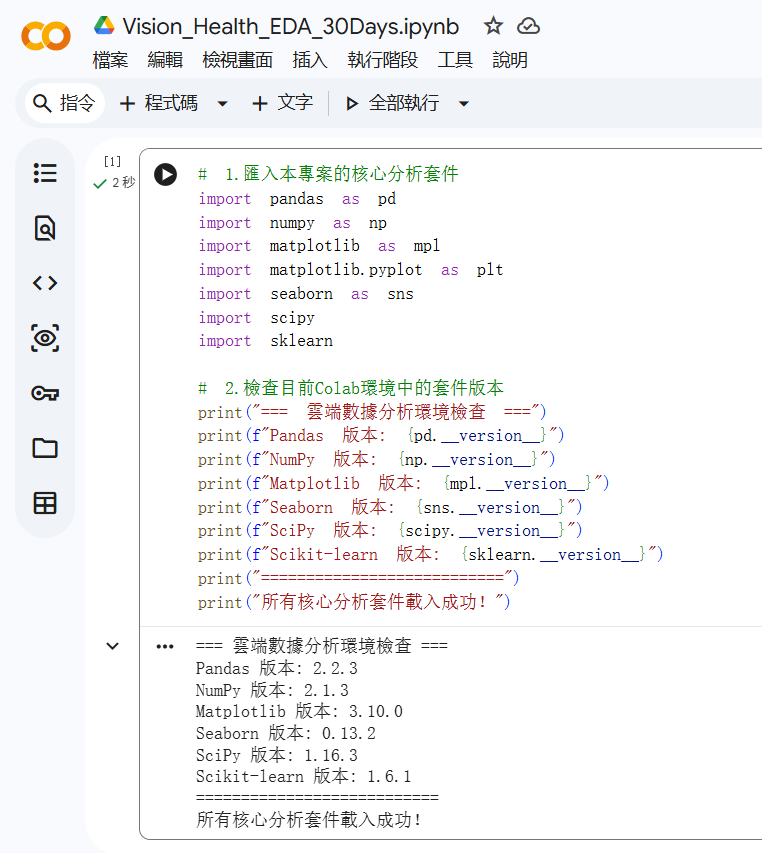The width and height of the screenshot is (762, 853).
Task: Click print line with sklearn.__version__
Action: tap(431, 555)
